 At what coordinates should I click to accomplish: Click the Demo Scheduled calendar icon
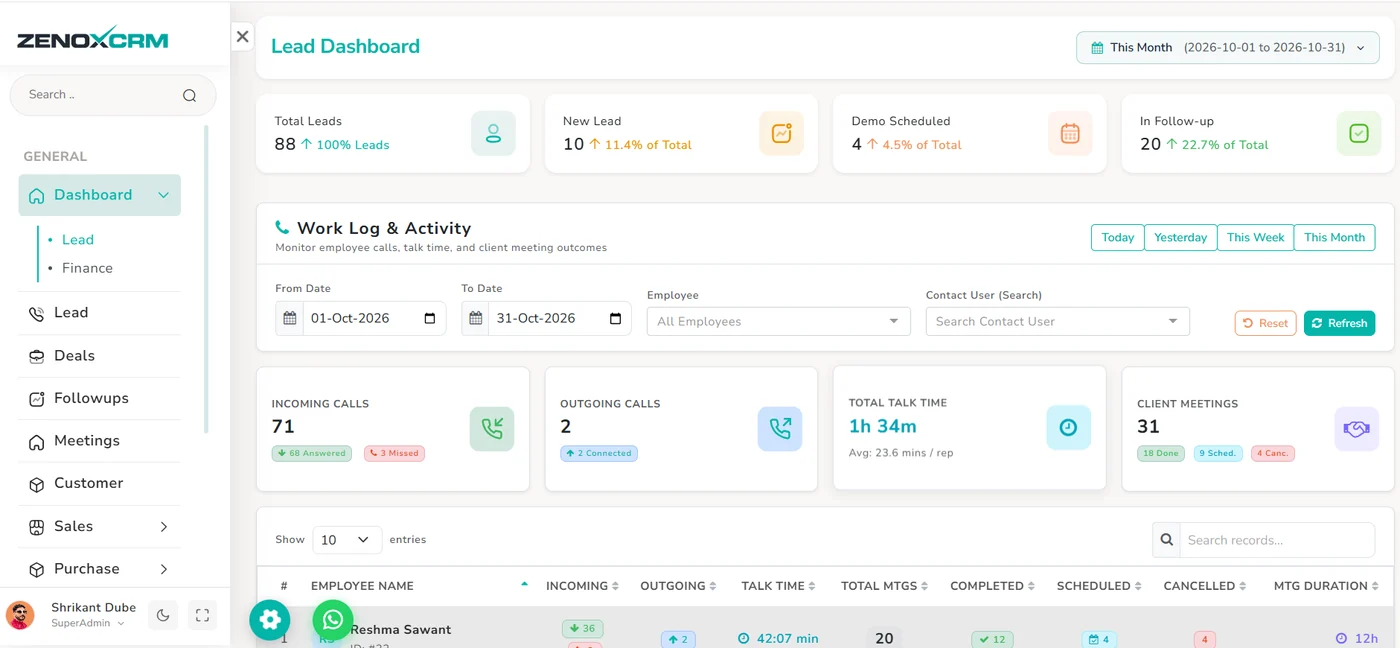[1070, 133]
